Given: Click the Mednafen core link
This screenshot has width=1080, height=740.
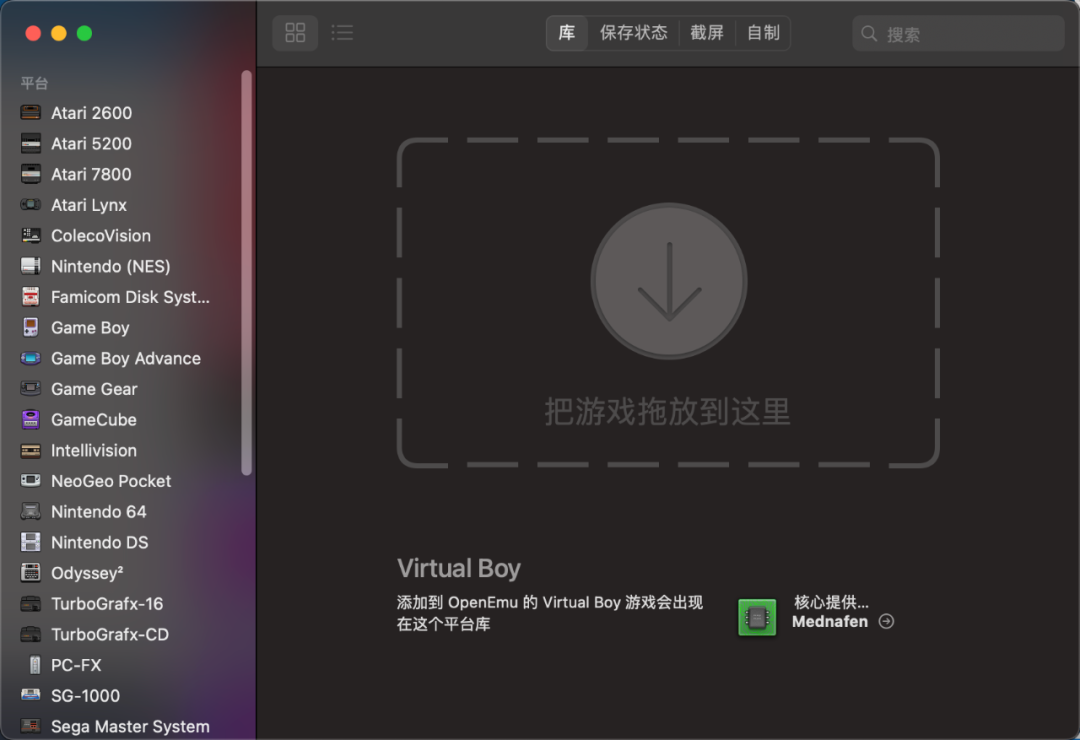Looking at the screenshot, I should click(x=829, y=621).
